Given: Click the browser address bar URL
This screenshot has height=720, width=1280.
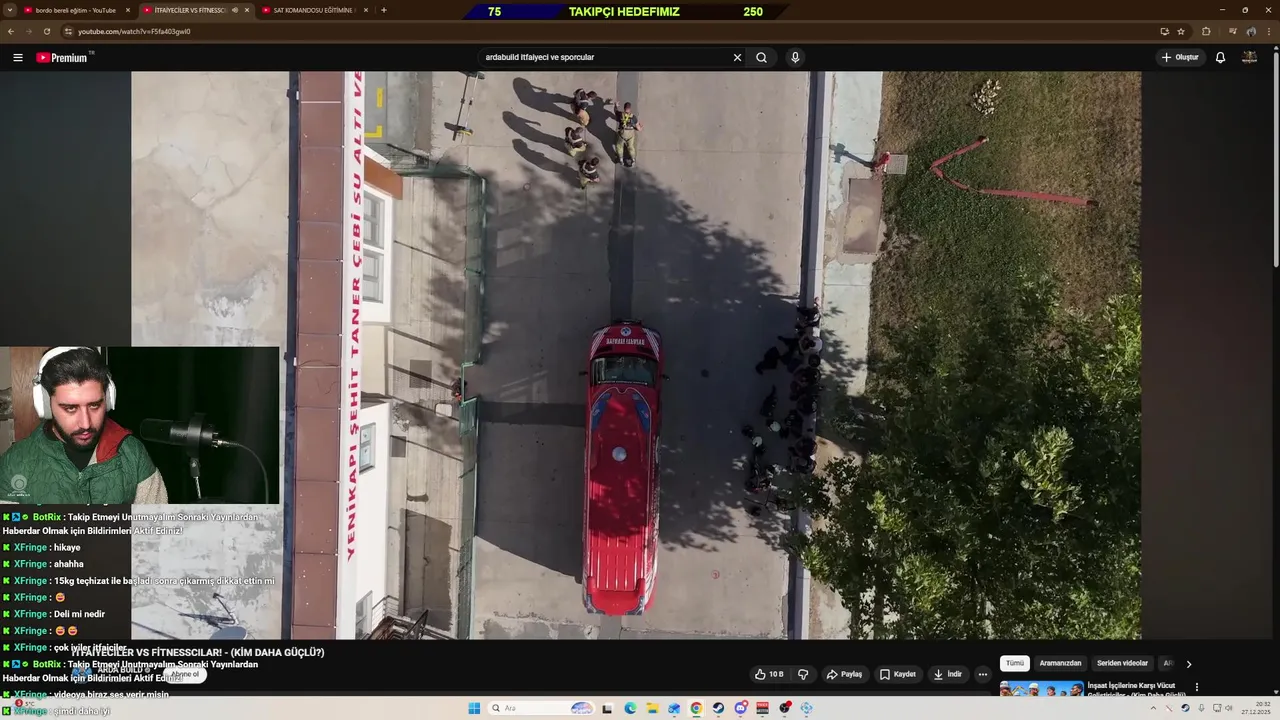Looking at the screenshot, I should [134, 31].
